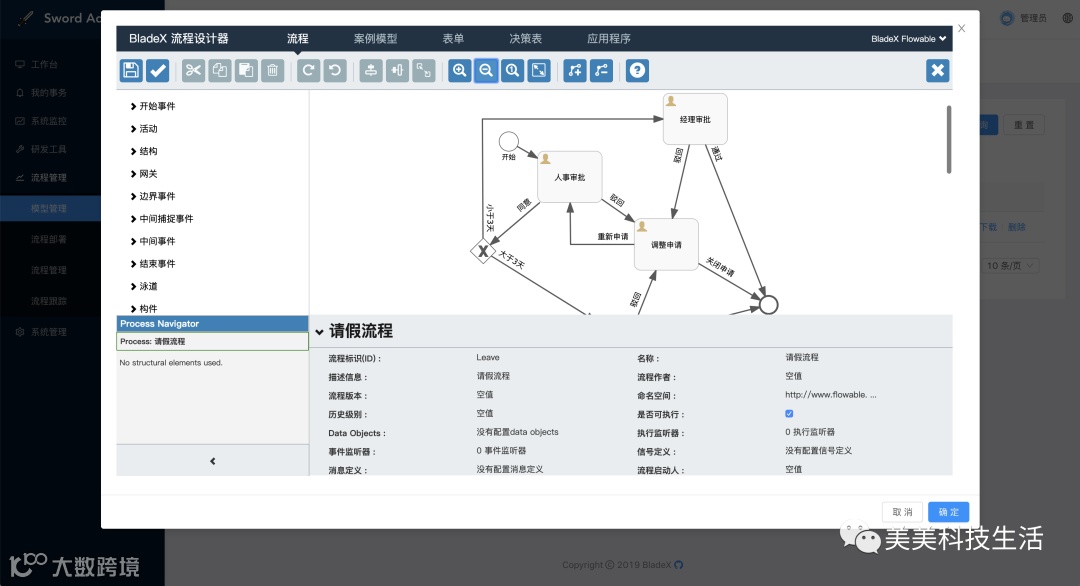Click the validate model checkmark icon
The width and height of the screenshot is (1080, 586).
[x=158, y=70]
